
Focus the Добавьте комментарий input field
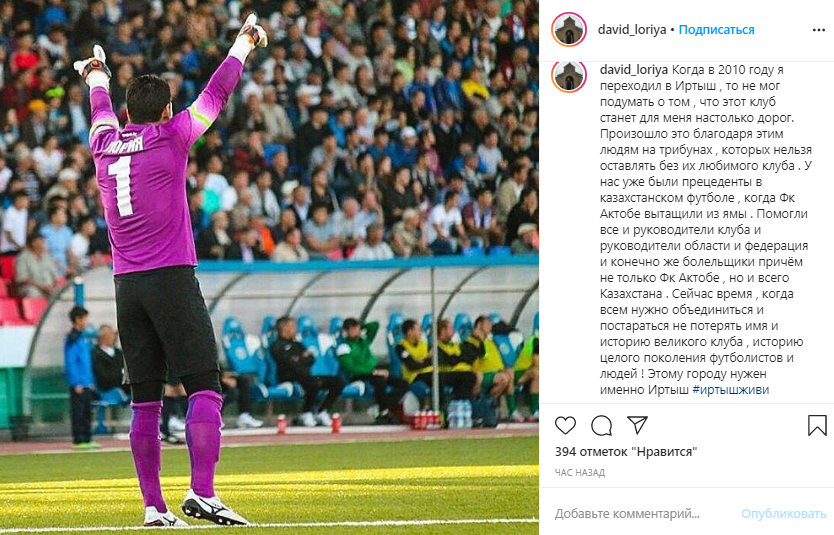(642, 514)
